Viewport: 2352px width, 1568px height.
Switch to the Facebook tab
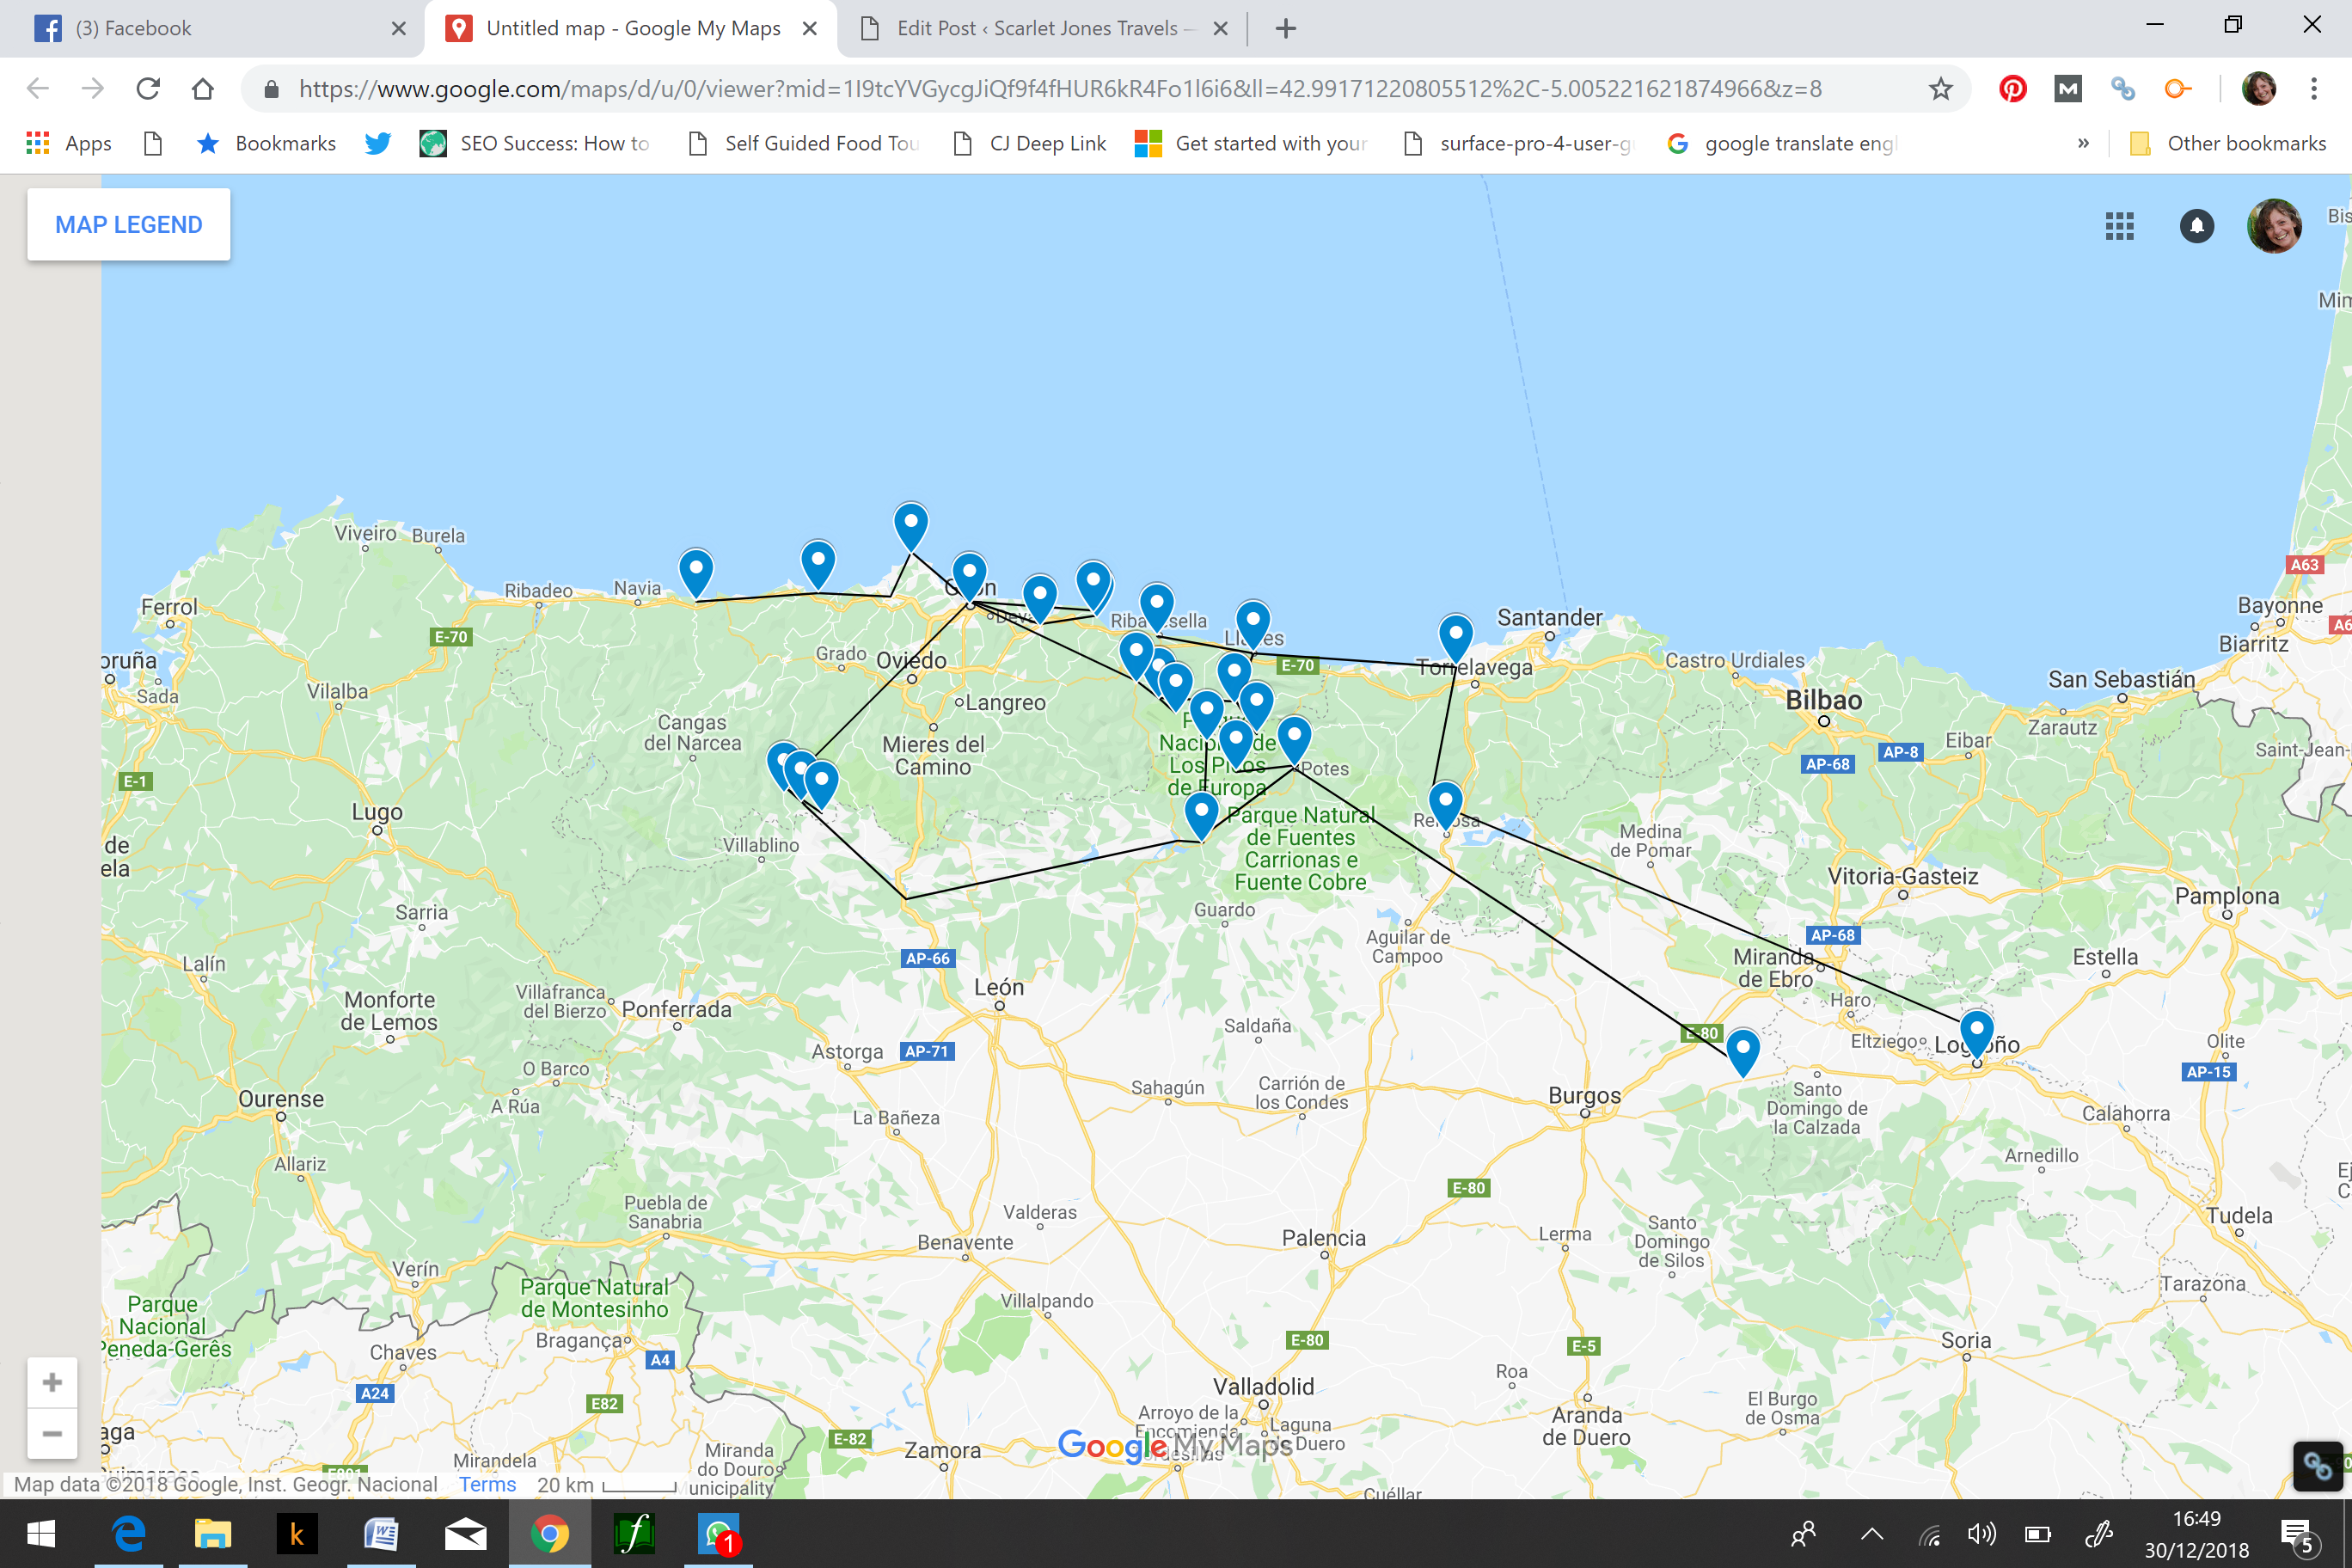tap(200, 28)
